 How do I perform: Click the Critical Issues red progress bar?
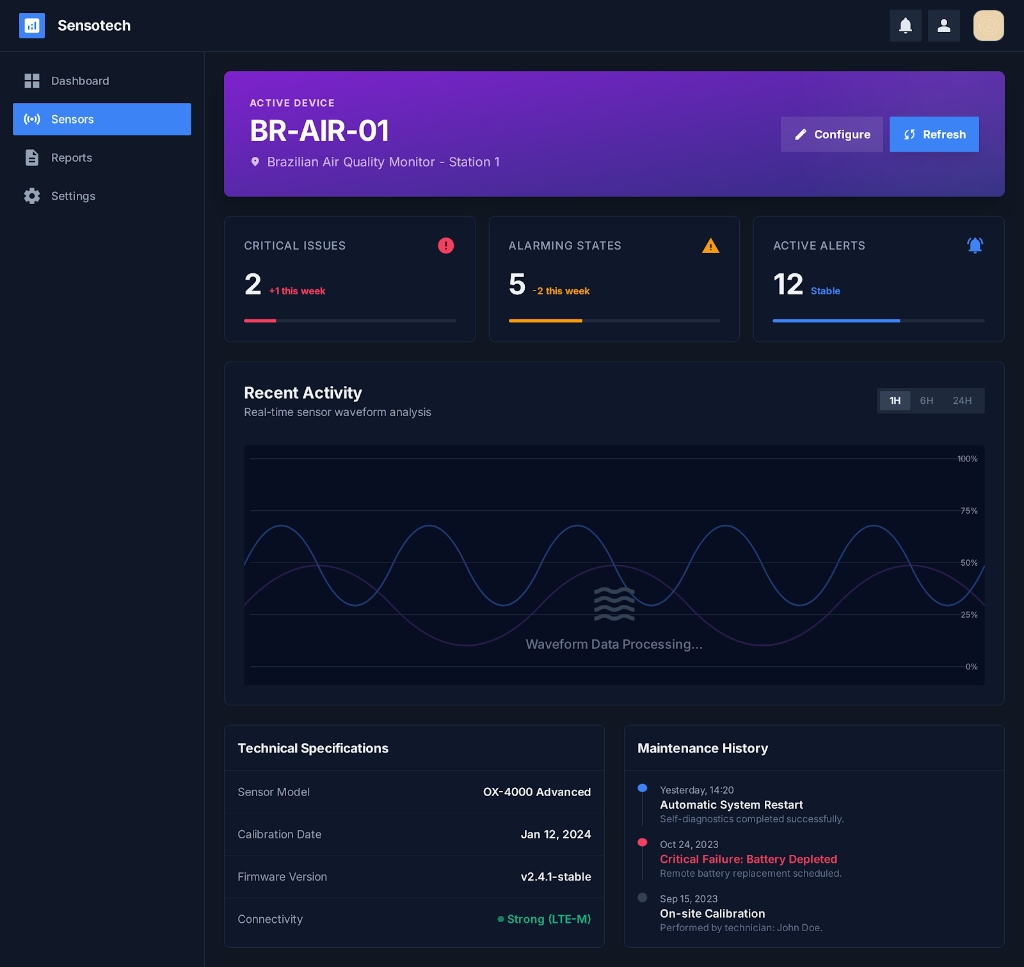(260, 321)
